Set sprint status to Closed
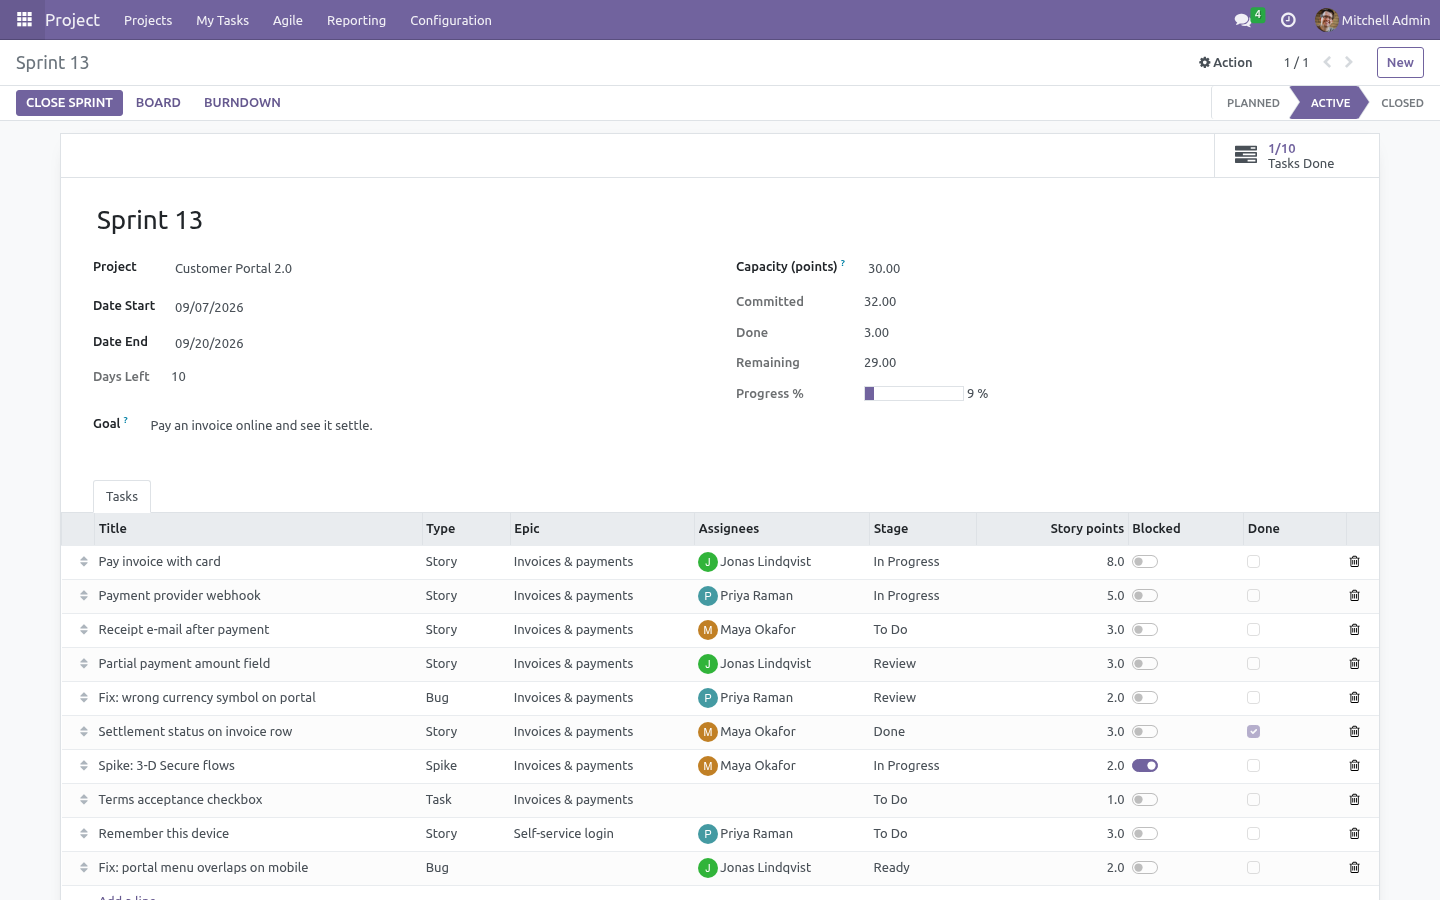Image resolution: width=1440 pixels, height=900 pixels. click(1402, 103)
